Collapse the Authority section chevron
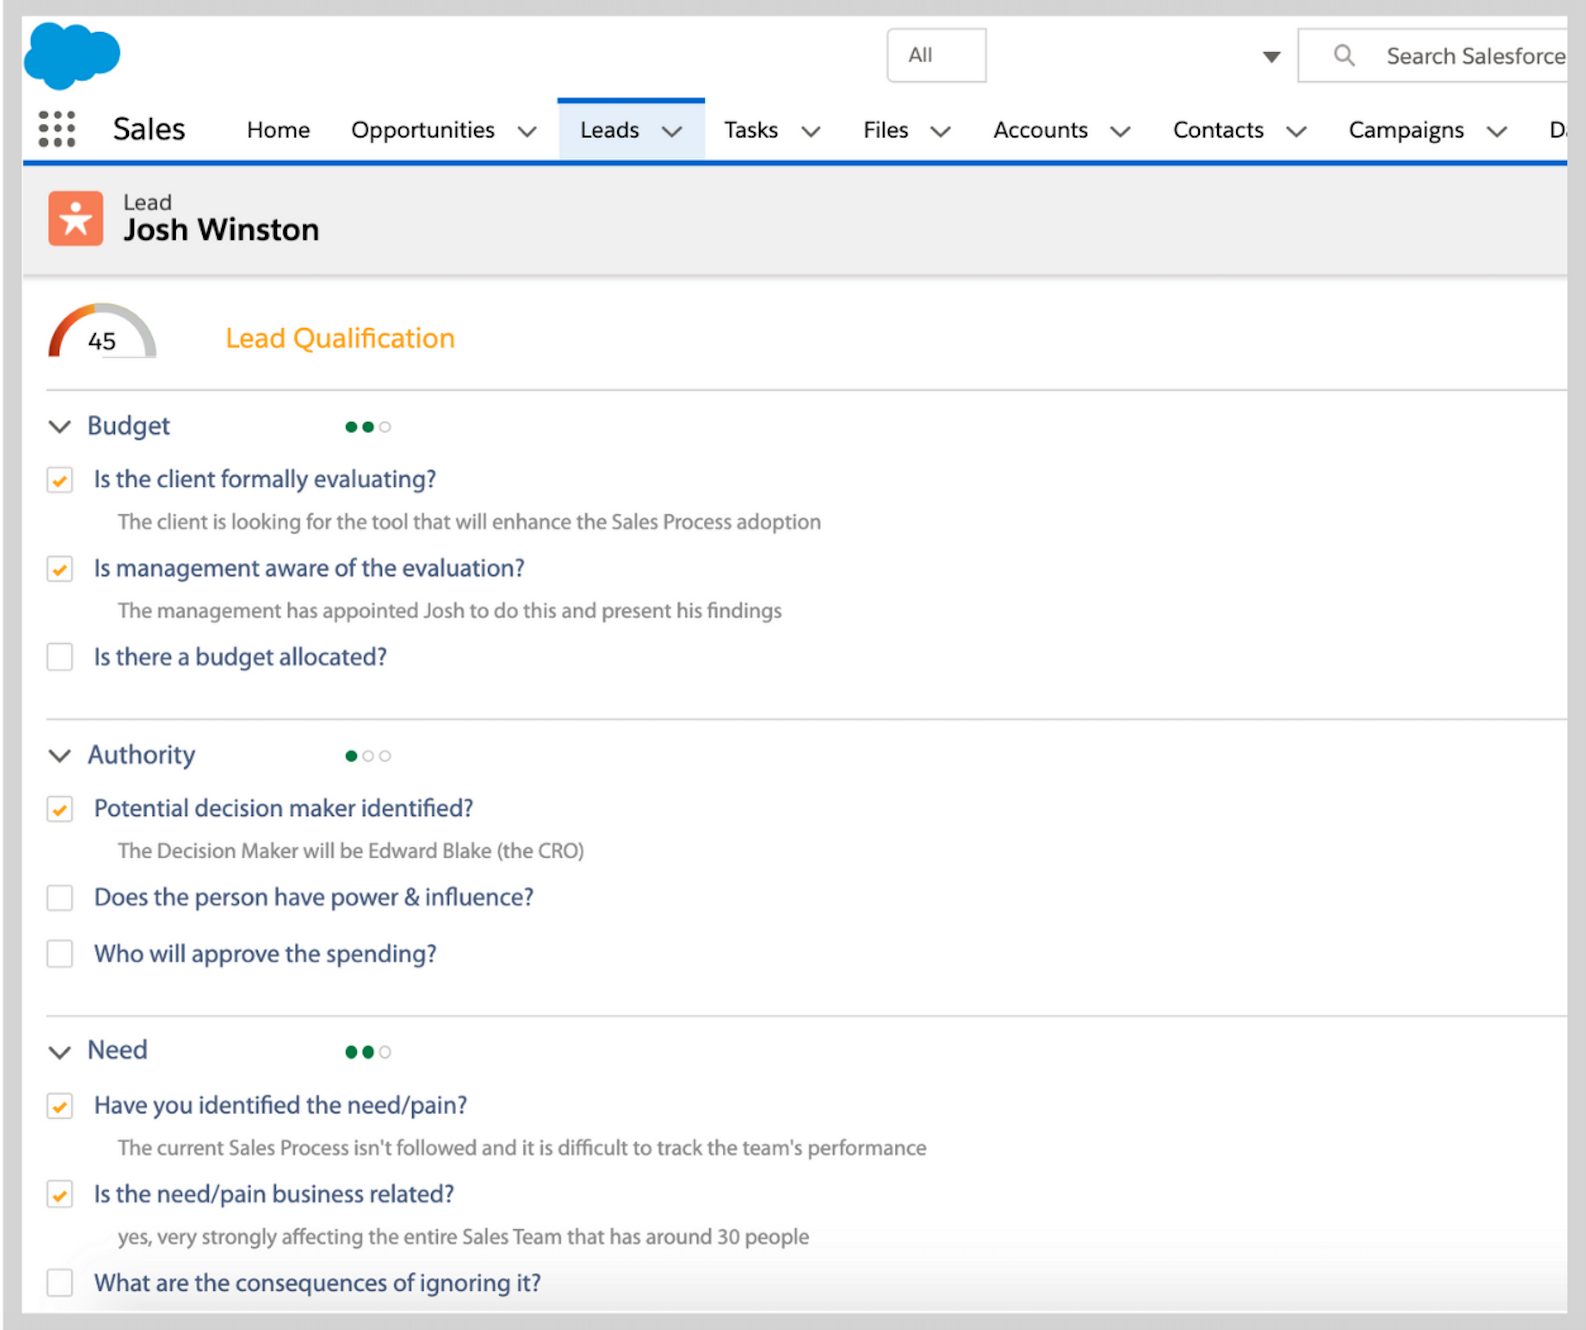Viewport: 1586px width, 1330px height. pos(60,756)
